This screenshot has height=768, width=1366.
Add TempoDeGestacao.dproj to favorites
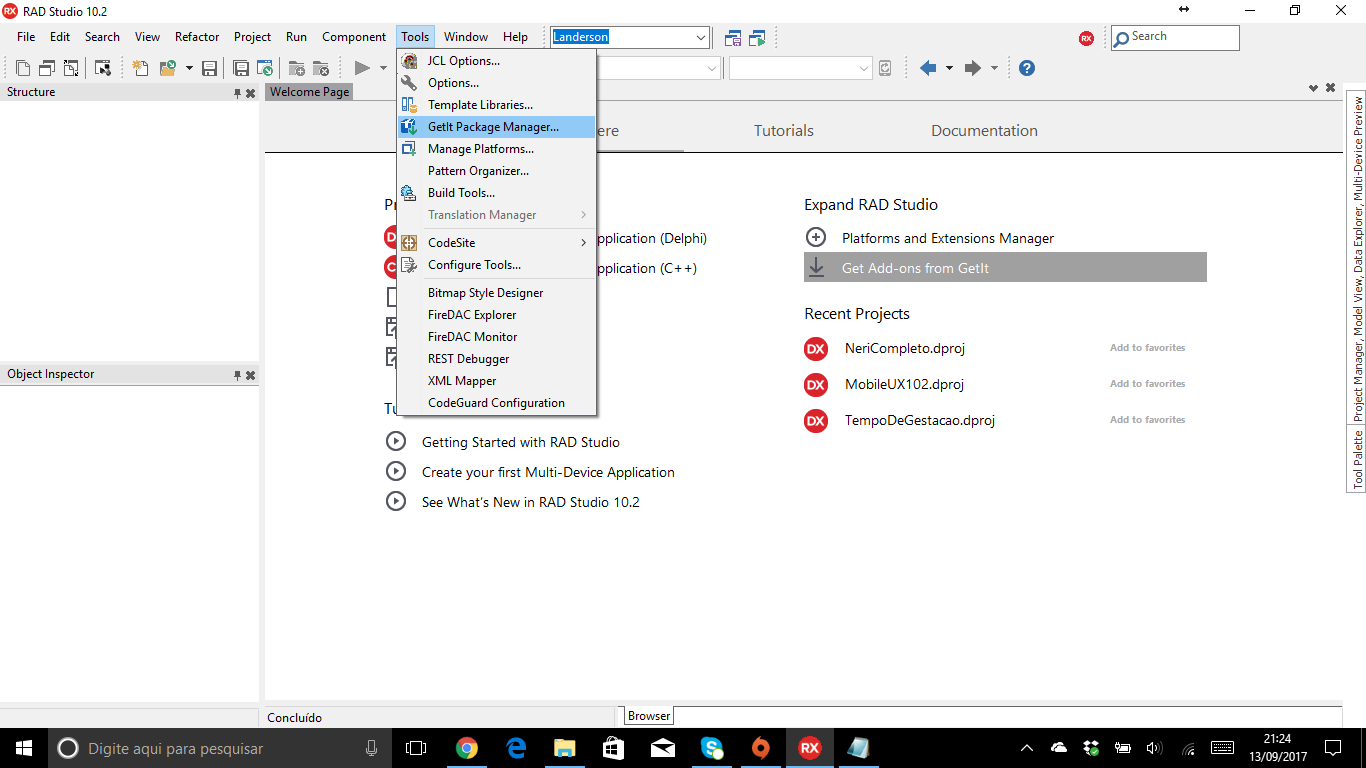point(1147,420)
